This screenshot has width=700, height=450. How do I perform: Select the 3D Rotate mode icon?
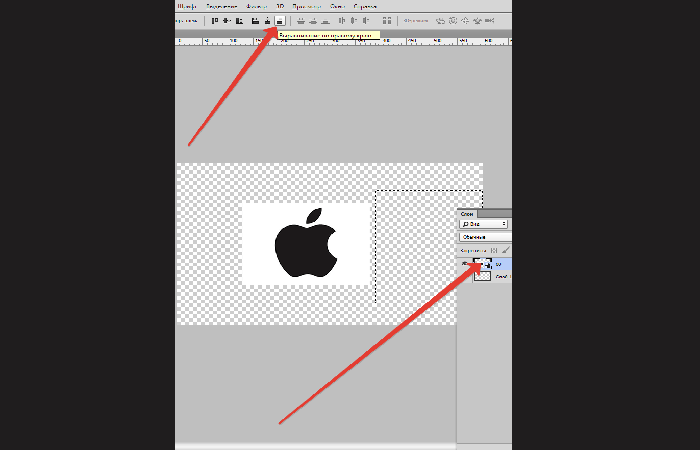[x=441, y=21]
